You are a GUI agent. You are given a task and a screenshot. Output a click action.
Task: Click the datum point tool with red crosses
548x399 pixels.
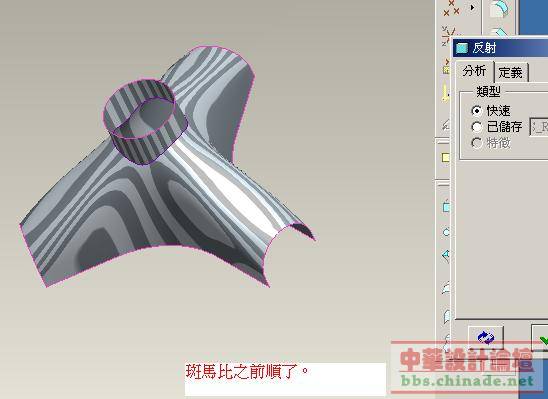tap(451, 8)
